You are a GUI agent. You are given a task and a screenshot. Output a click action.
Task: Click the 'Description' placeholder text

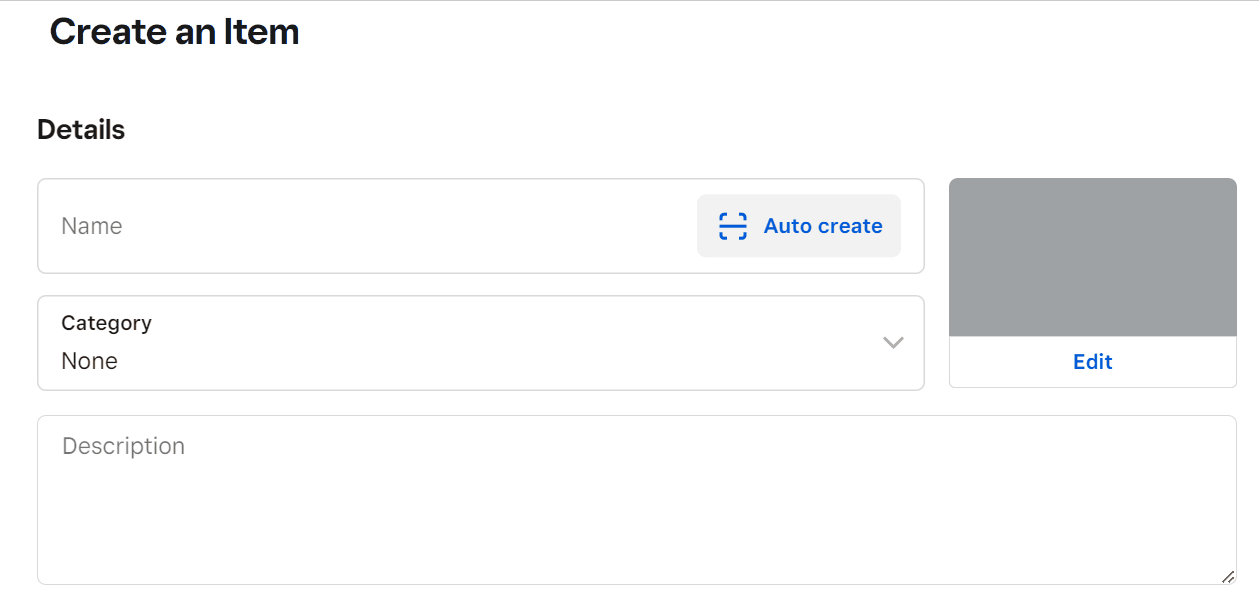[x=124, y=446]
